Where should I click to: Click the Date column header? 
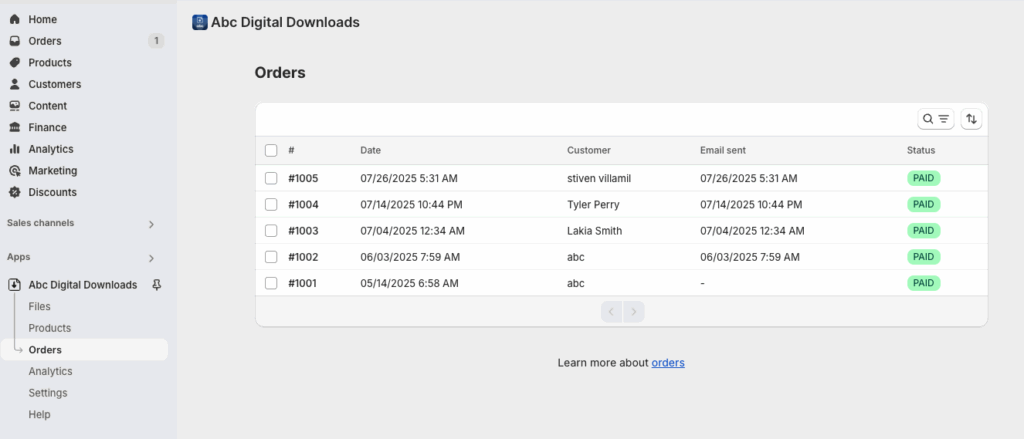pyautogui.click(x=370, y=150)
